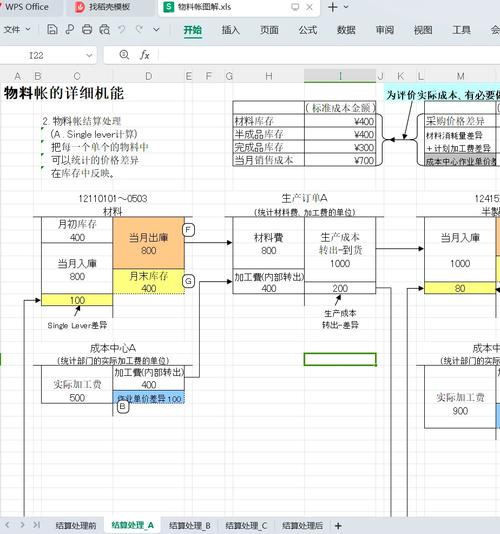Image resolution: width=500 pixels, height=534 pixels.
Task: Open Print Preview icon
Action: coord(105,30)
